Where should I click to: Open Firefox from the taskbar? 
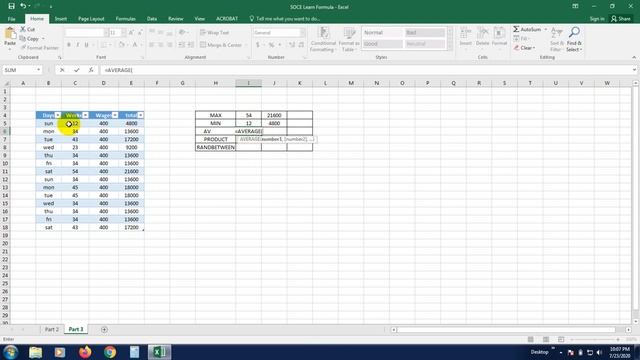coord(85,352)
